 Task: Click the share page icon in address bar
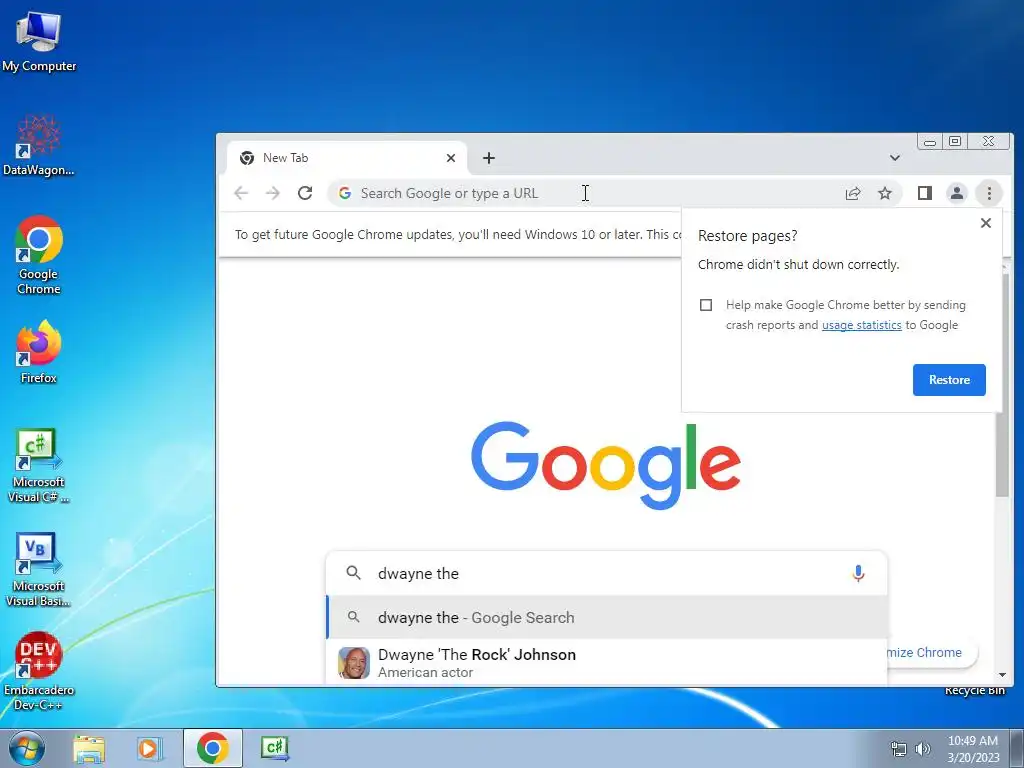point(853,193)
